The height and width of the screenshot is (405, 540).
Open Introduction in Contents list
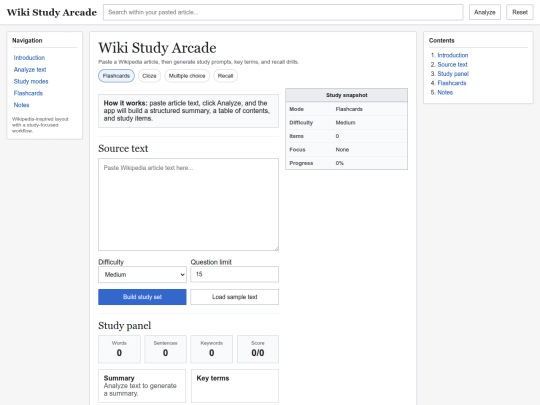tap(453, 55)
